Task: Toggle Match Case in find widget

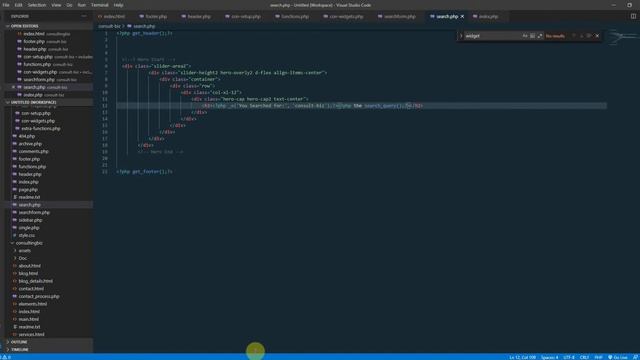Action: point(525,36)
